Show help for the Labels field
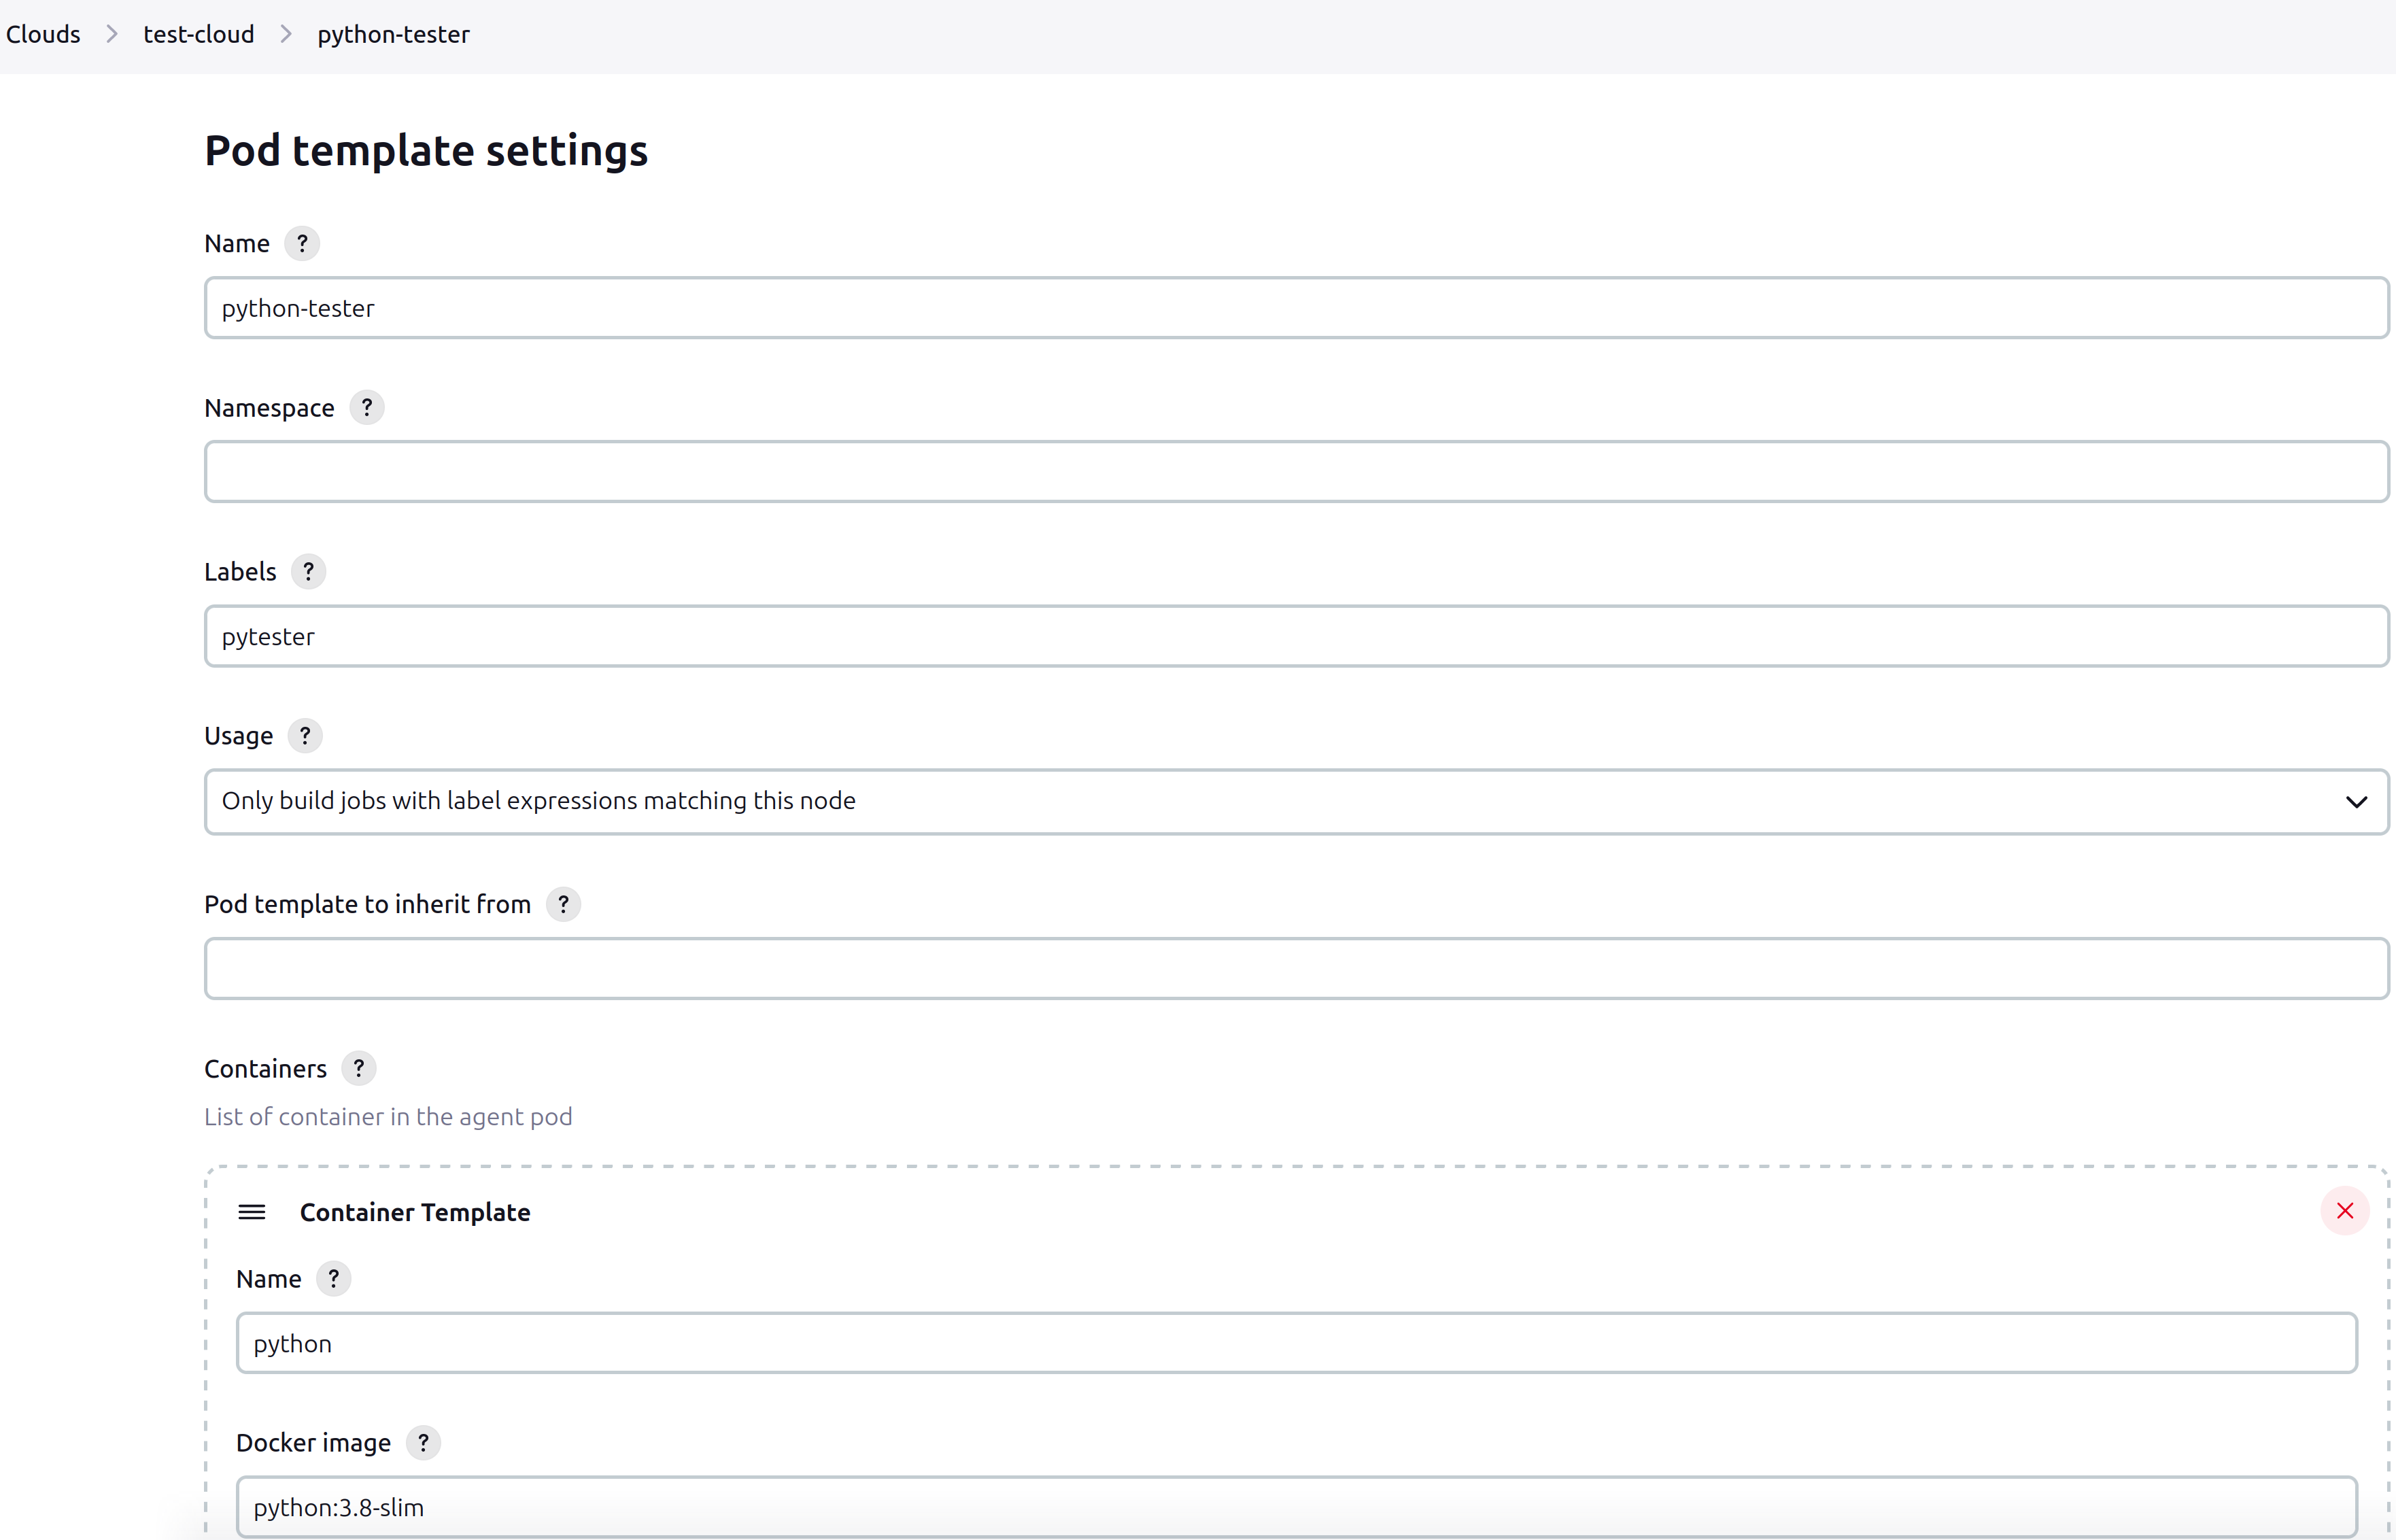This screenshot has height=1540, width=2396. [x=308, y=571]
